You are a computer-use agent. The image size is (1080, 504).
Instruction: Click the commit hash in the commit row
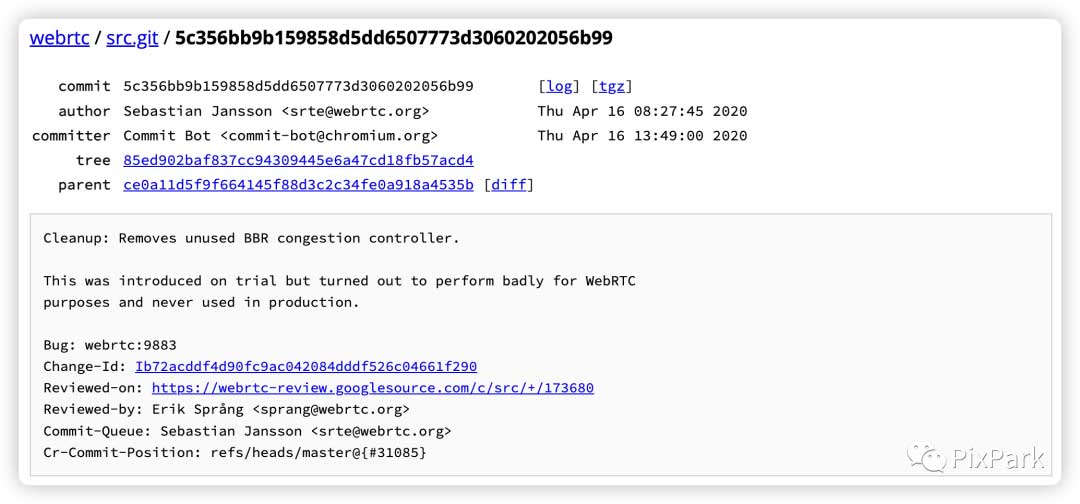pyautogui.click(x=298, y=86)
